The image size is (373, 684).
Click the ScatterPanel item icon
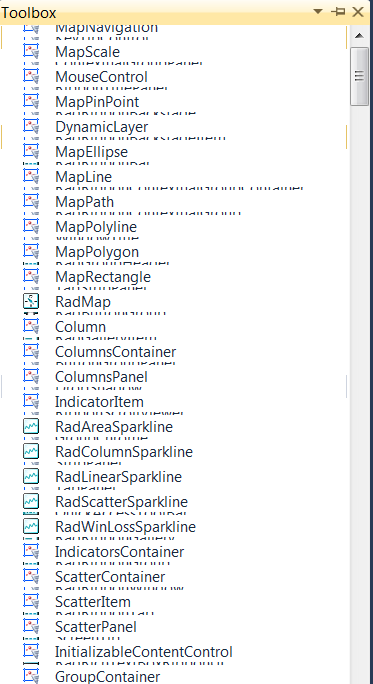tap(31, 626)
